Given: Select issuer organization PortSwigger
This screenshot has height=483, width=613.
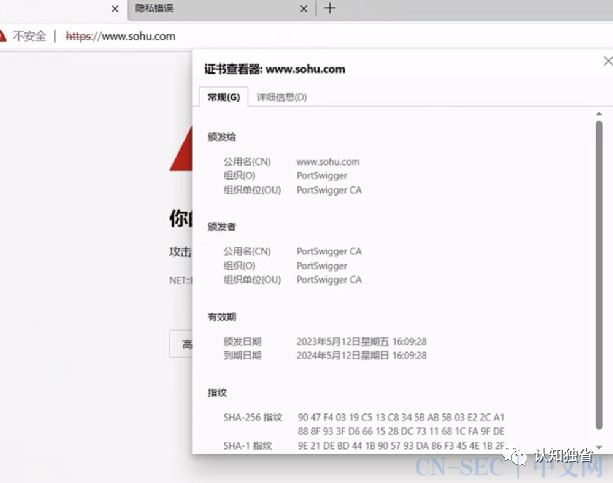Looking at the screenshot, I should (322, 266).
